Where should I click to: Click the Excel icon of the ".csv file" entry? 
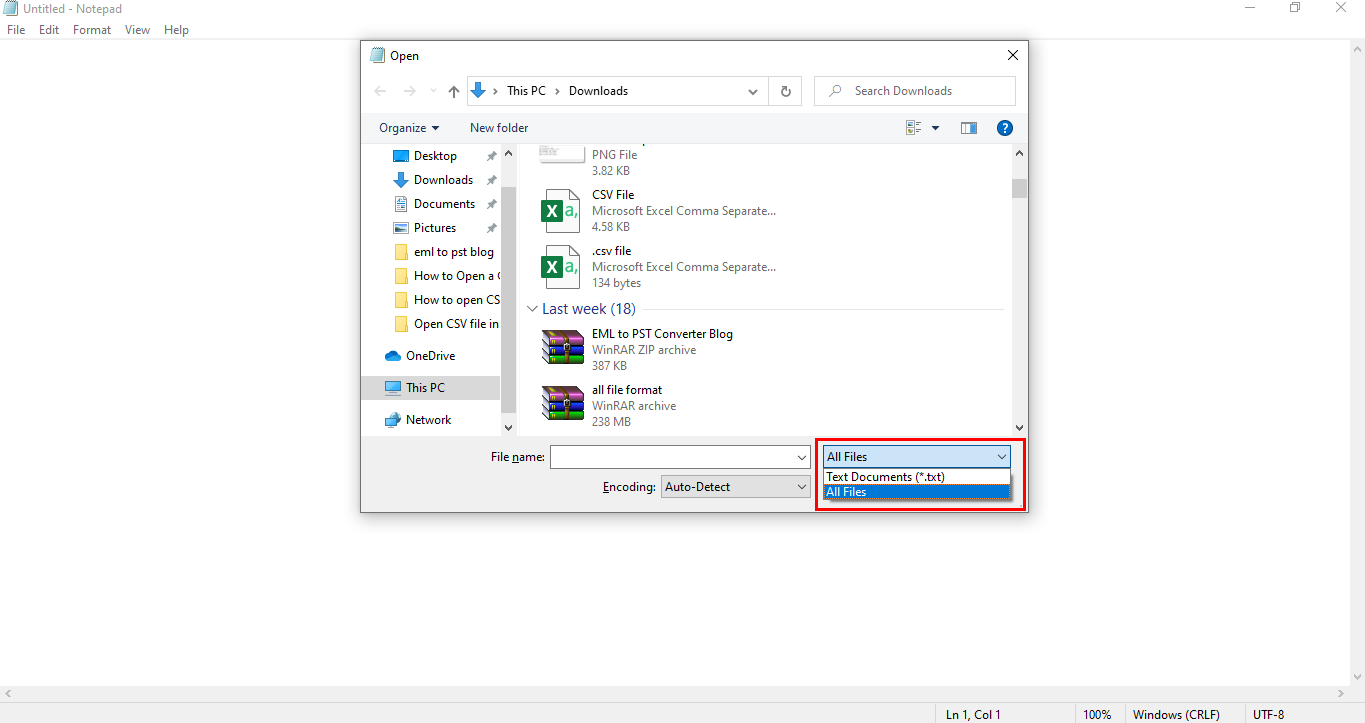561,267
